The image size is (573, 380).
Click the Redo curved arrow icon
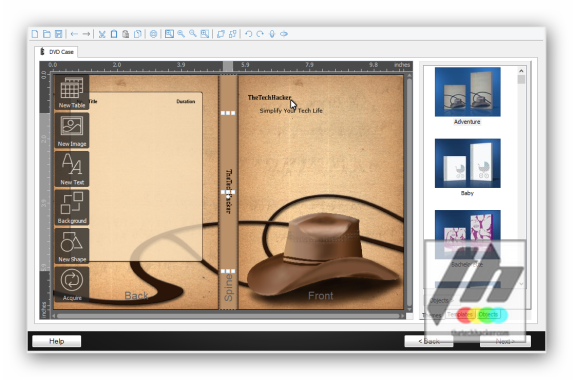point(260,34)
